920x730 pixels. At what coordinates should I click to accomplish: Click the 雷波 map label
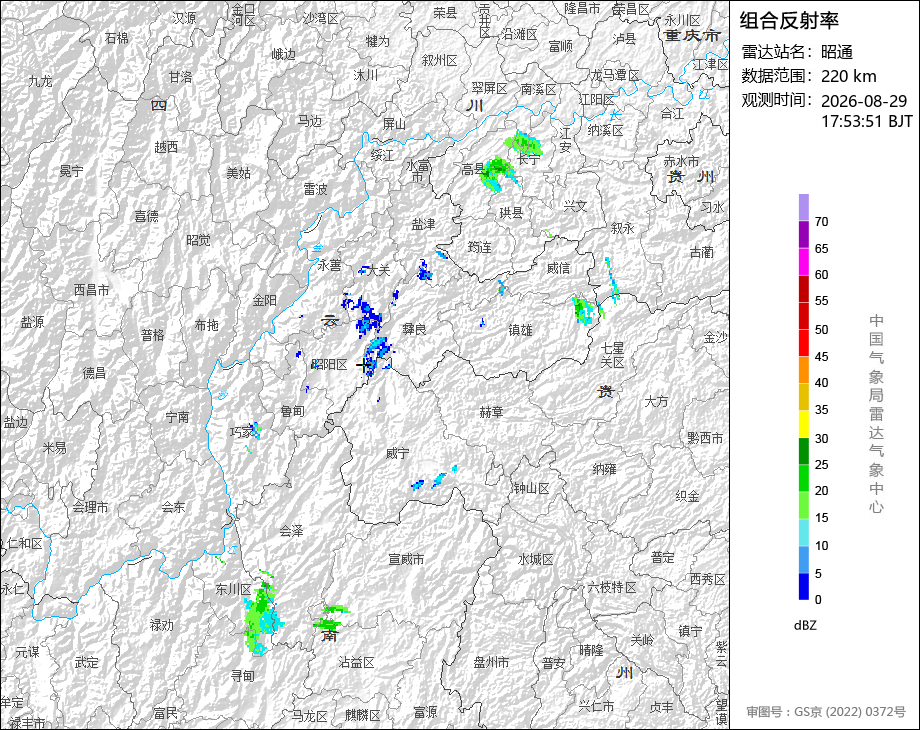pos(315,190)
